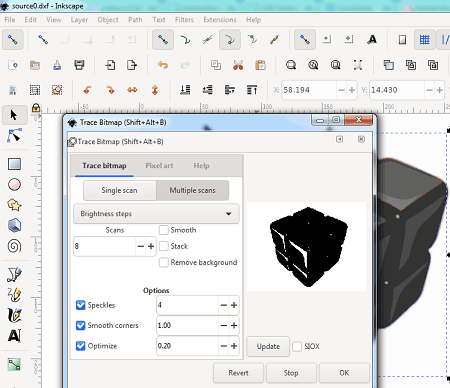The image size is (450, 388).
Task: Click the Speckles value field
Action: (x=187, y=305)
